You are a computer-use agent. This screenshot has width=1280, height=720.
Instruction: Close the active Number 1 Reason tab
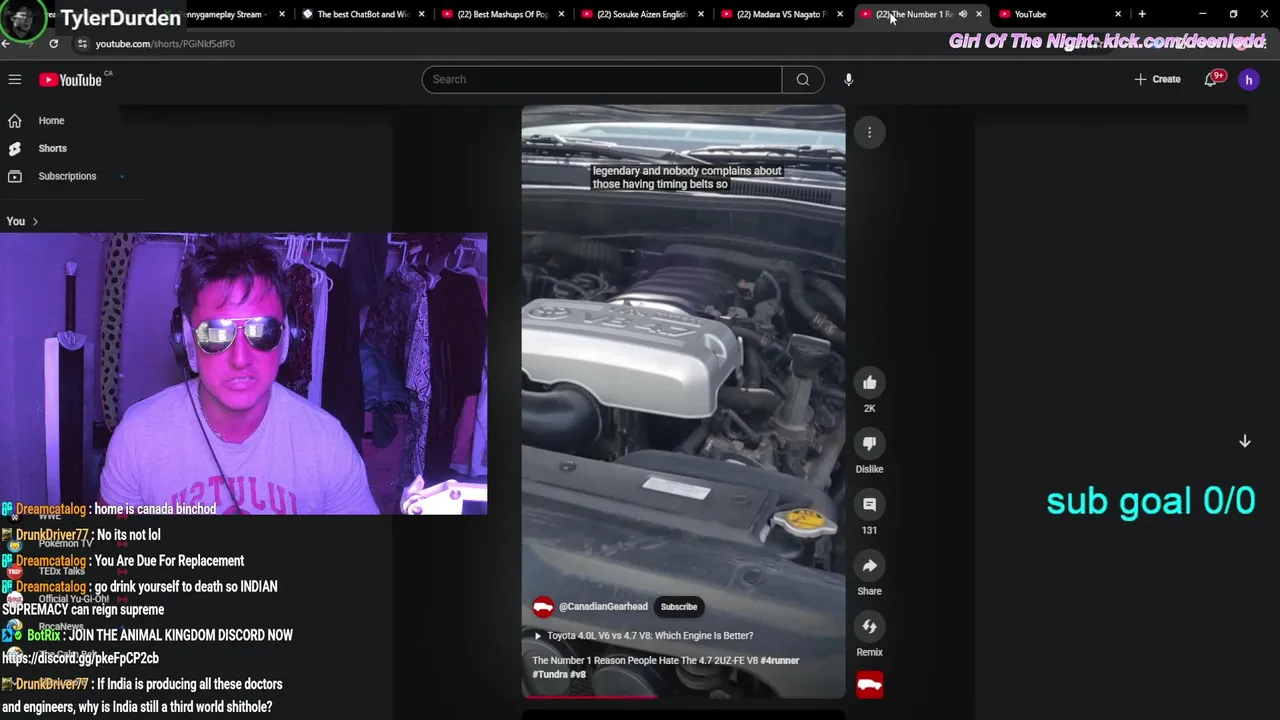(x=979, y=14)
